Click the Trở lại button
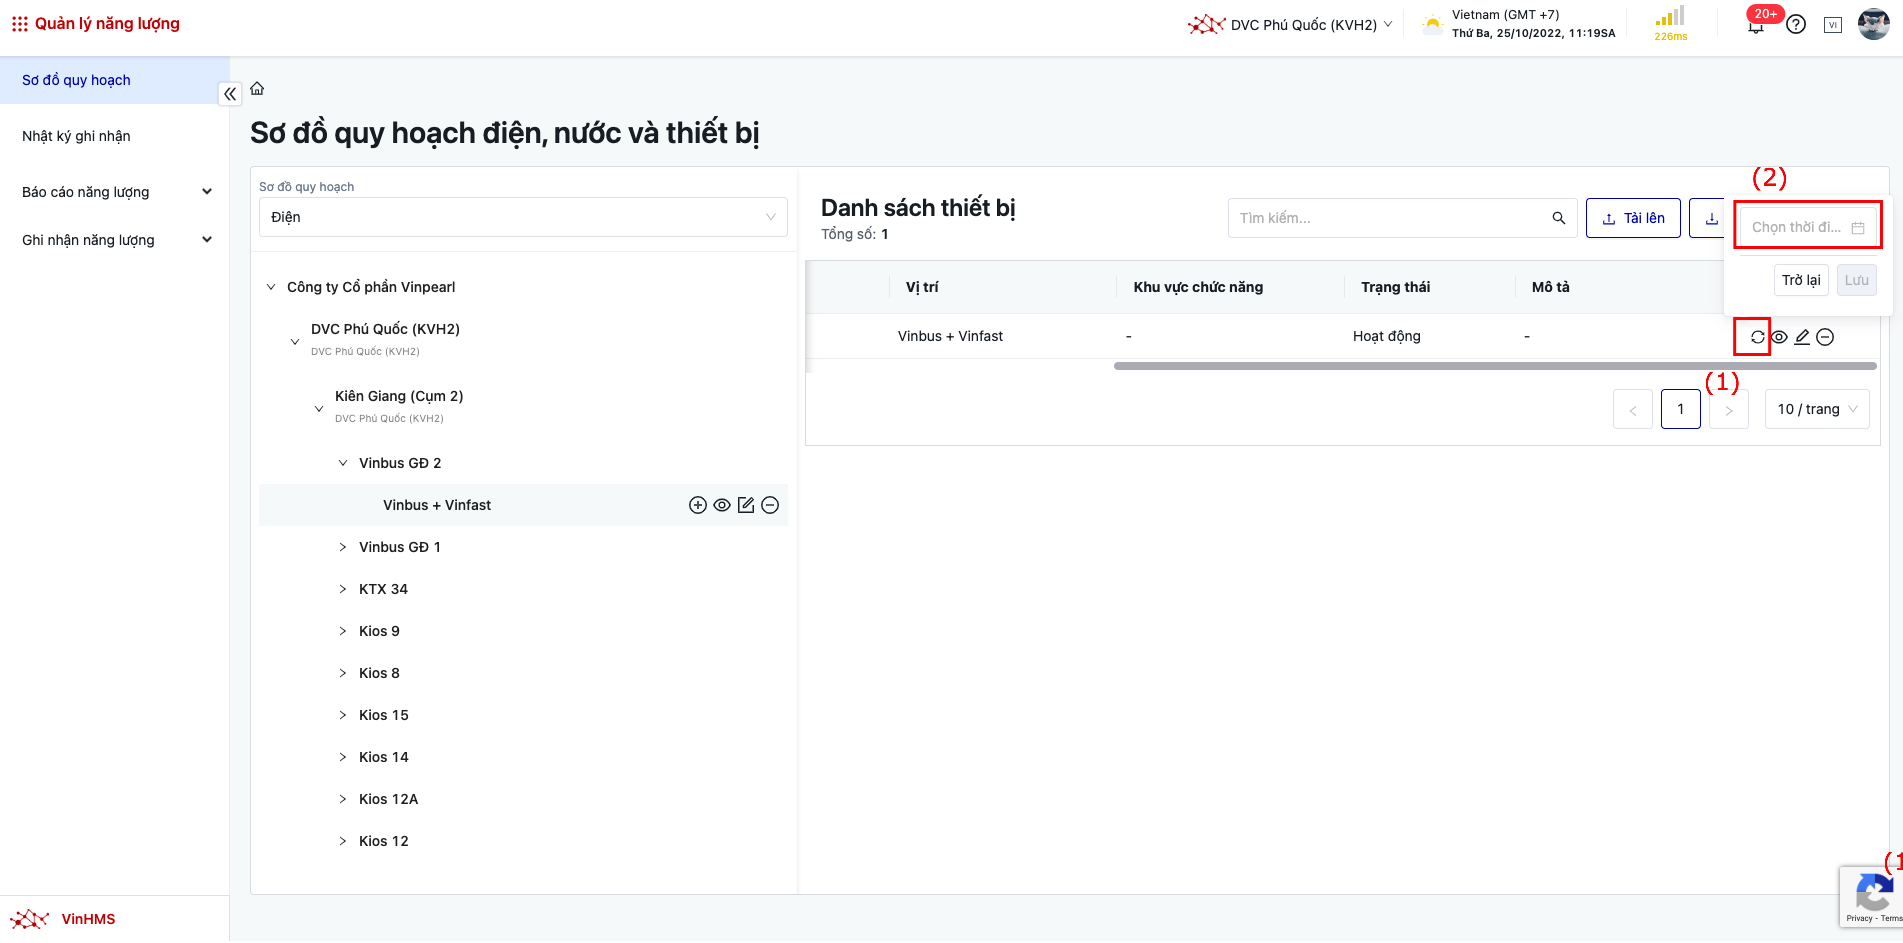The image size is (1903, 943). pyautogui.click(x=1801, y=280)
